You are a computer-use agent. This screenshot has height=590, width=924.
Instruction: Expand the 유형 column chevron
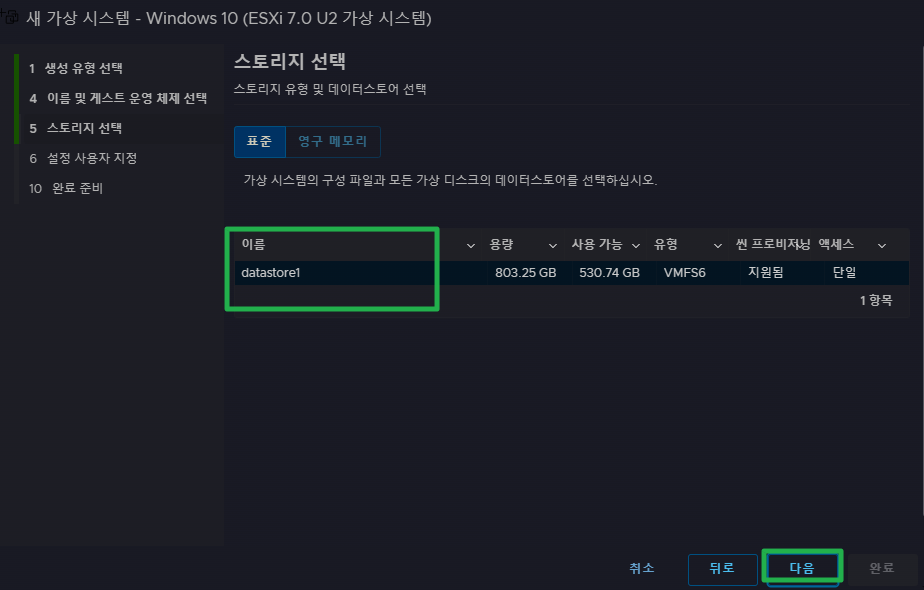click(718, 245)
